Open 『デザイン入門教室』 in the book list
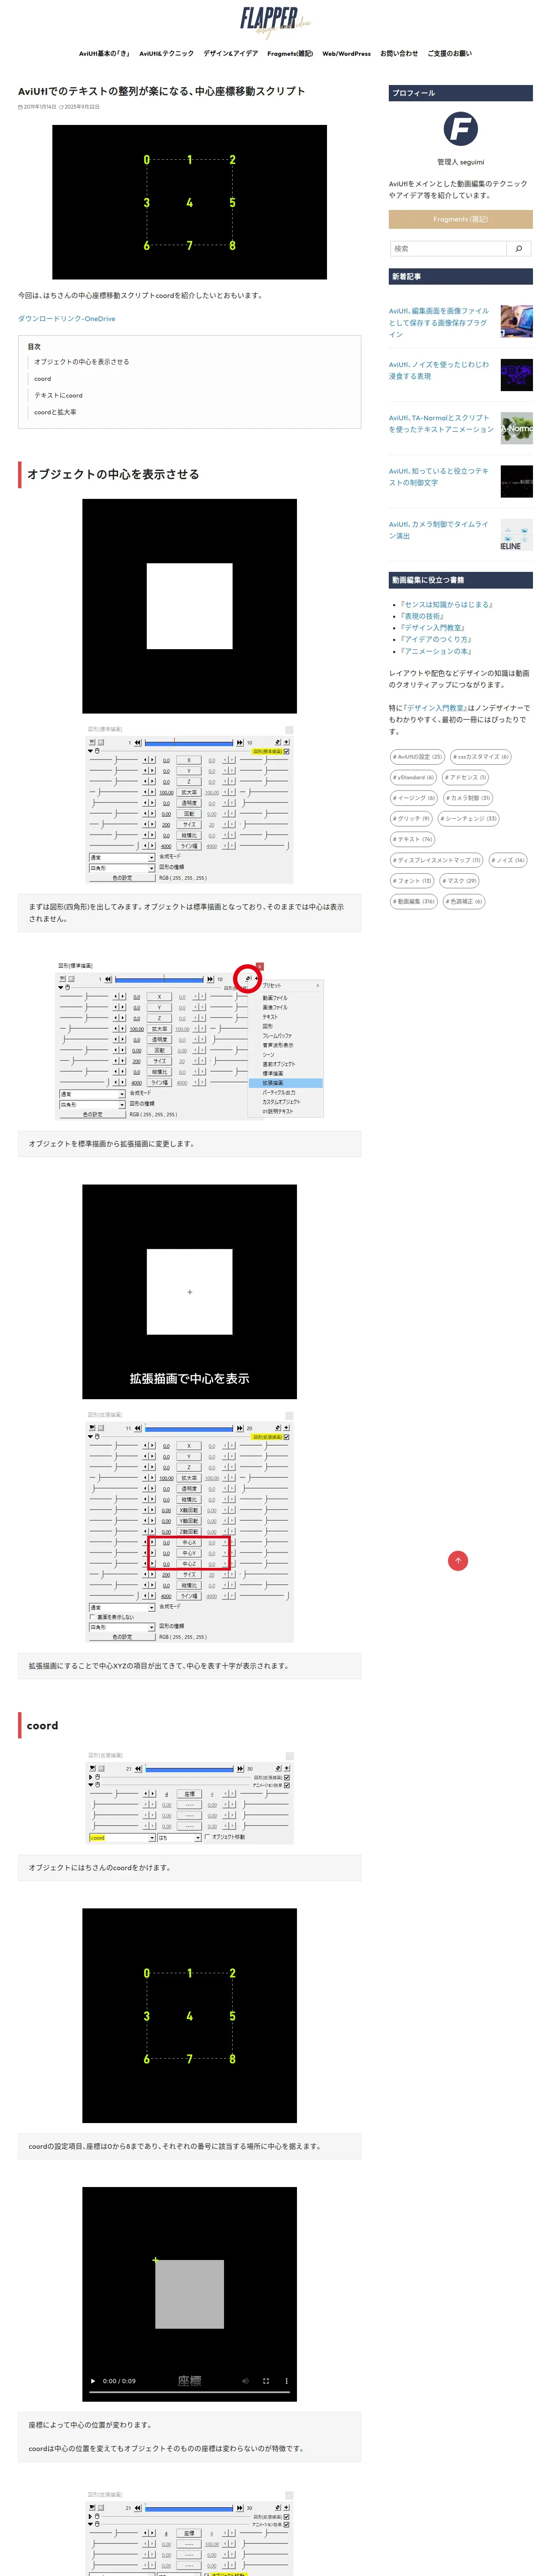Screen dimensions: 551x2576 pos(432,628)
